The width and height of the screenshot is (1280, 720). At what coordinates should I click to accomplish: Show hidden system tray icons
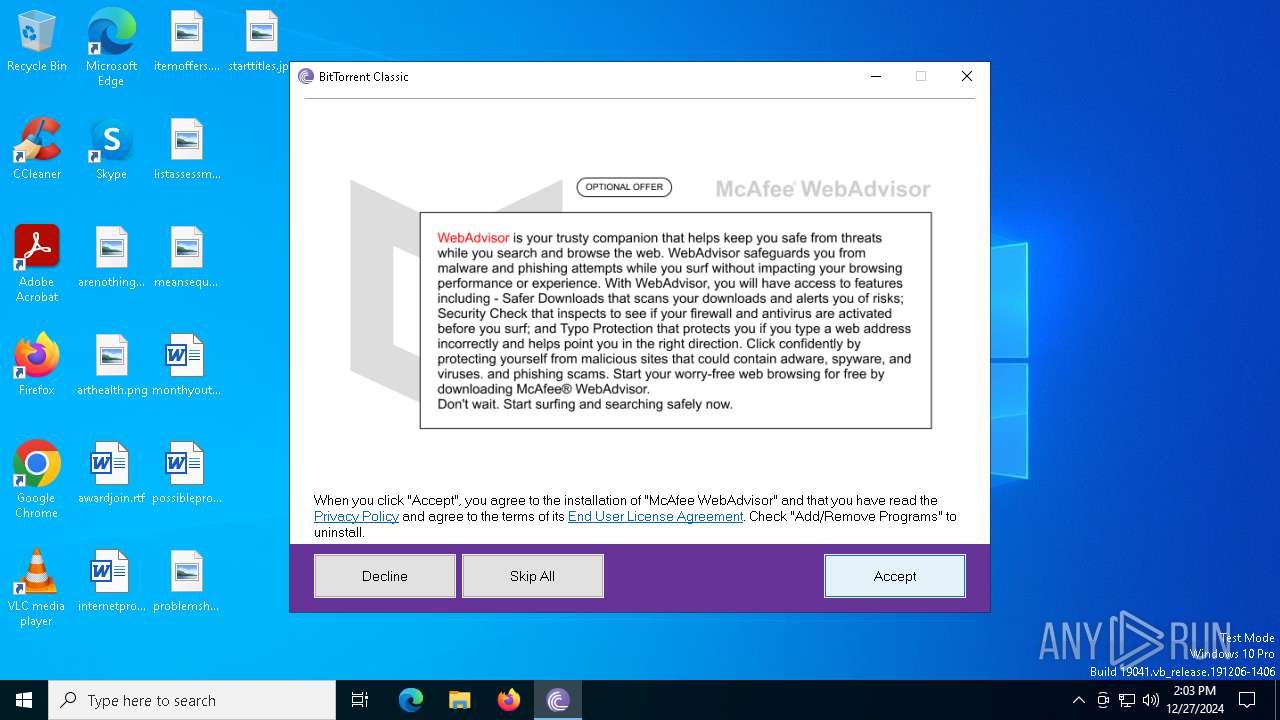coord(1078,700)
